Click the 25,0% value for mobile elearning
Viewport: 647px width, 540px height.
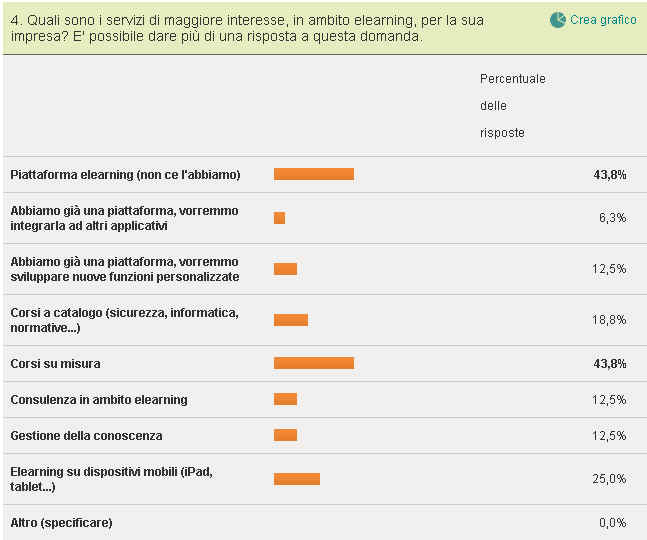pos(609,479)
